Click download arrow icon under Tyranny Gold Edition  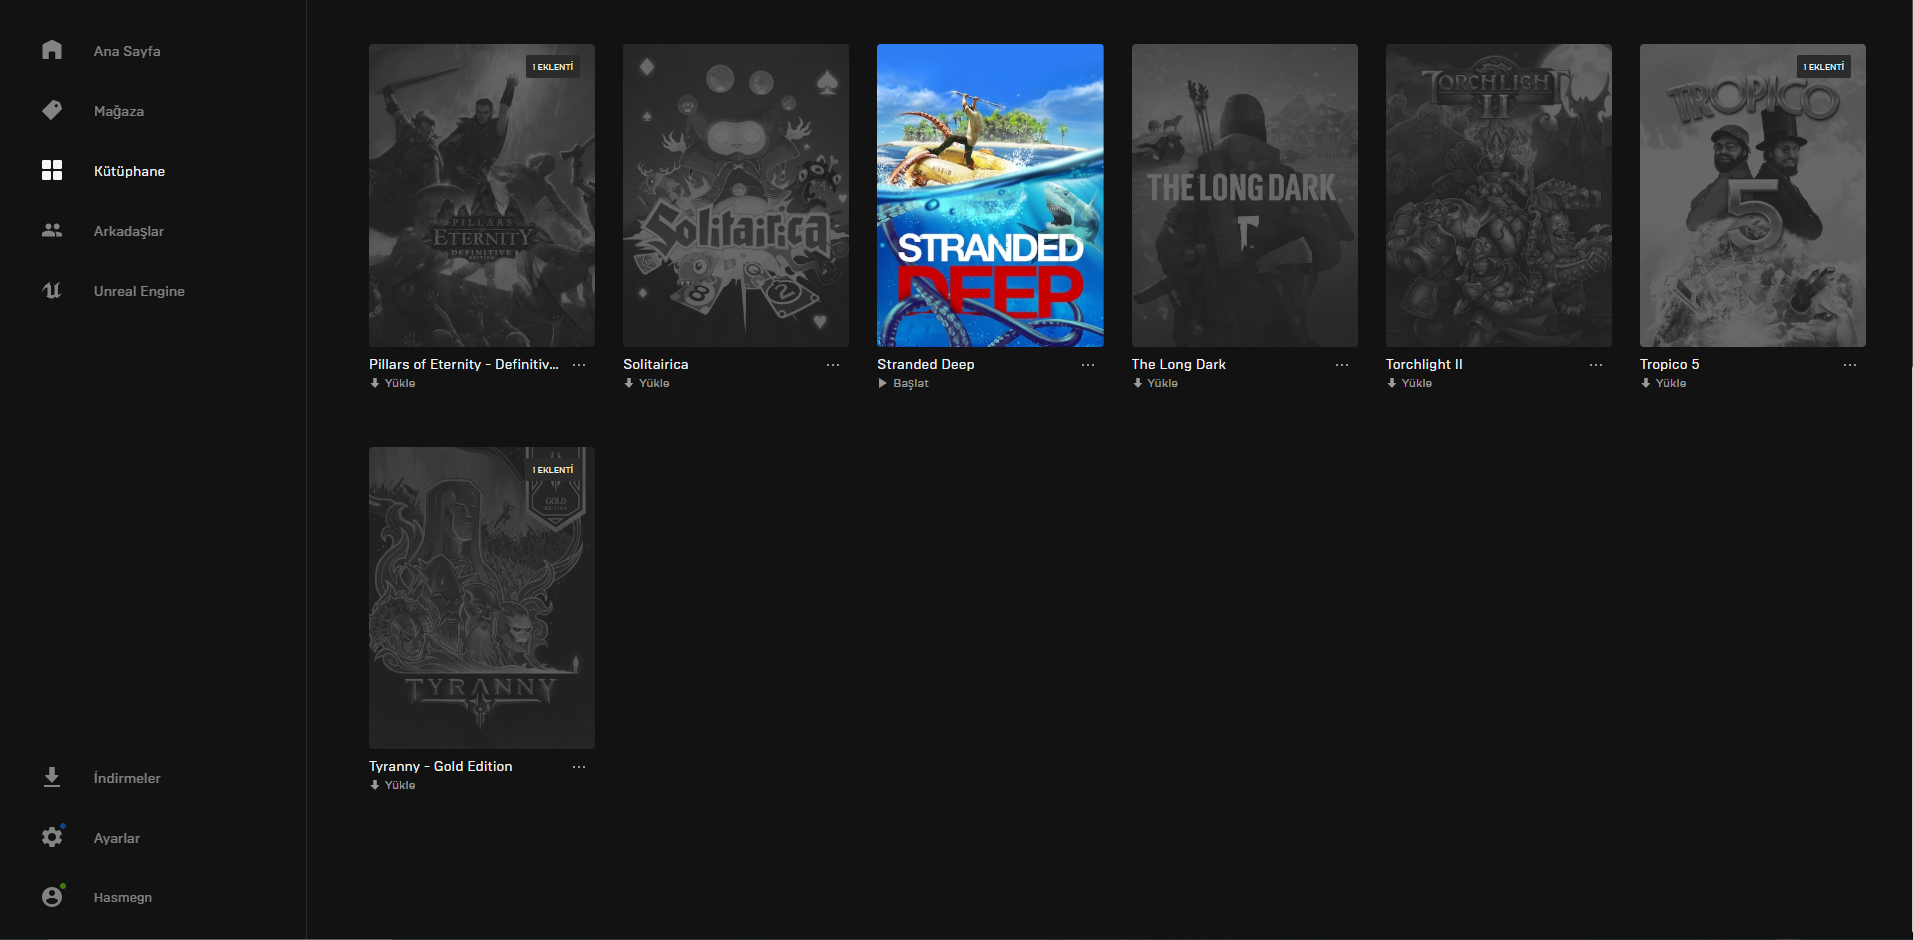[375, 785]
